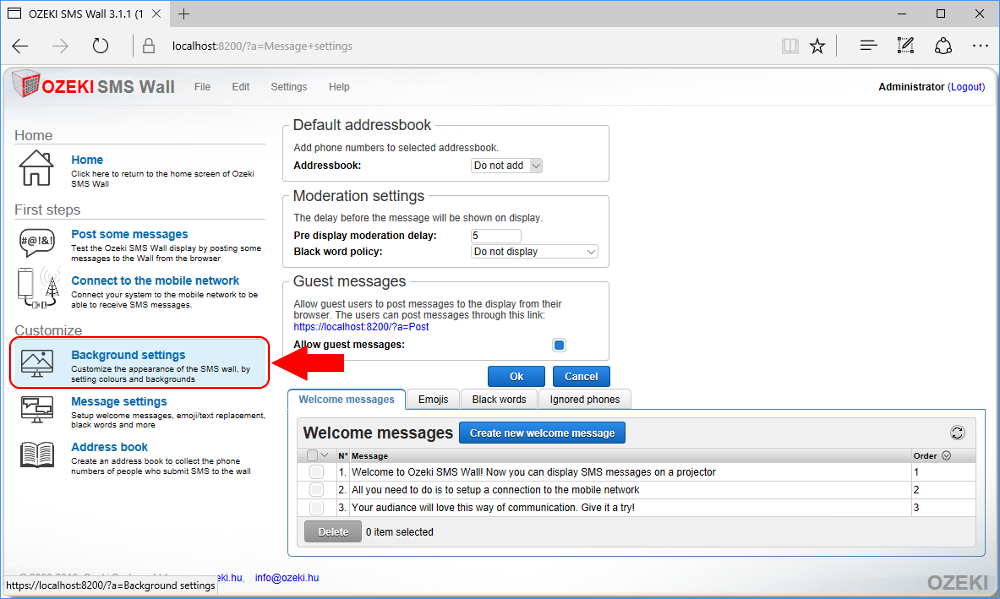Open the File menu
1000x599 pixels.
coord(202,87)
